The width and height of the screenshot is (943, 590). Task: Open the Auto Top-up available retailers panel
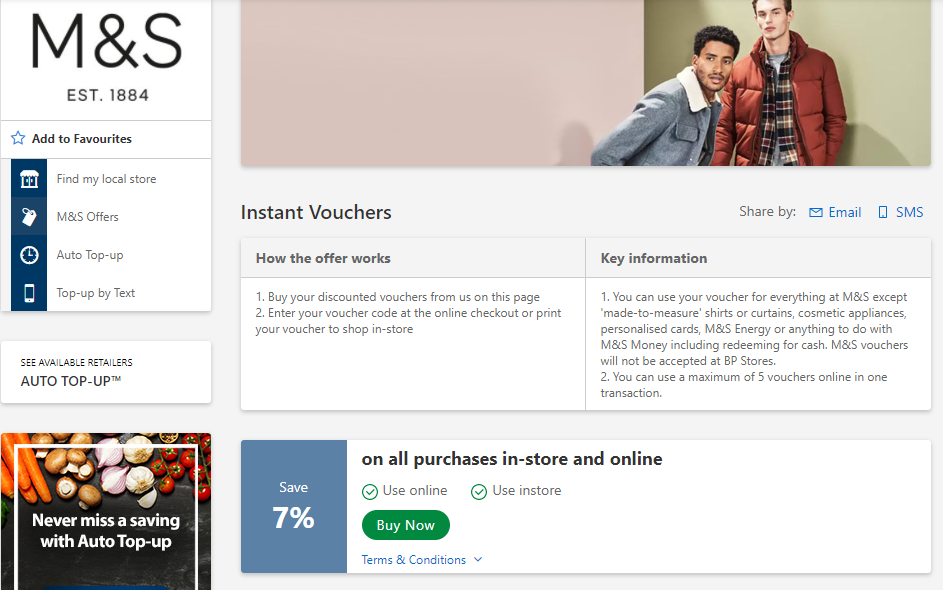point(106,372)
